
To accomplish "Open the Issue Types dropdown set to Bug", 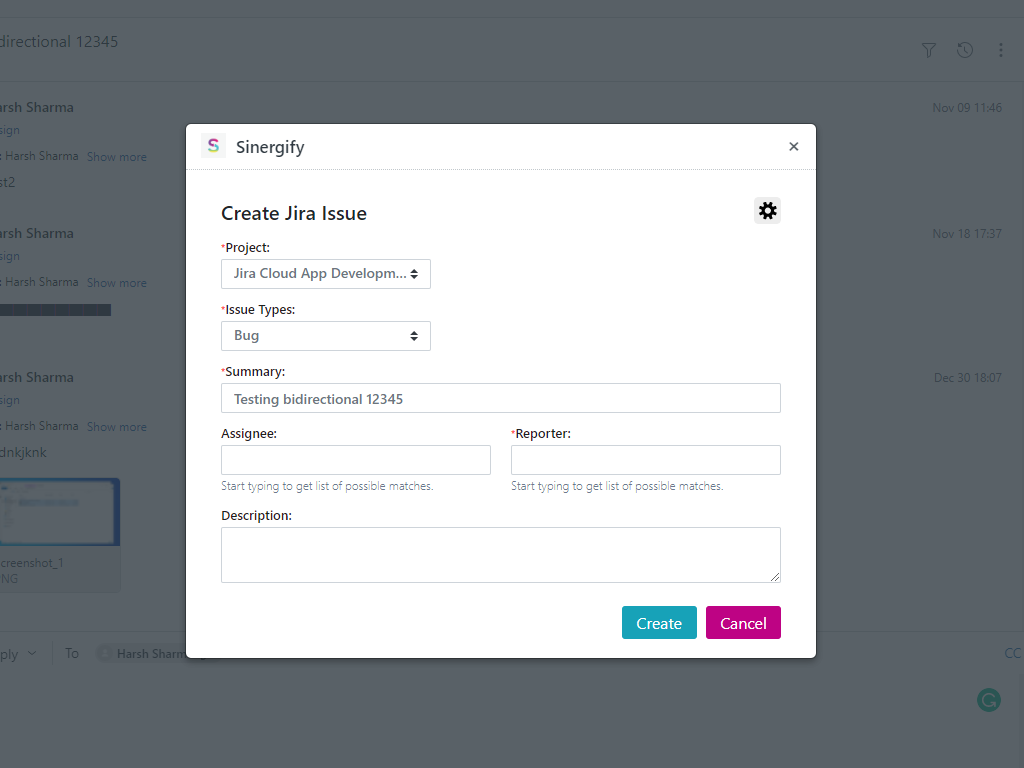I will coord(326,336).
